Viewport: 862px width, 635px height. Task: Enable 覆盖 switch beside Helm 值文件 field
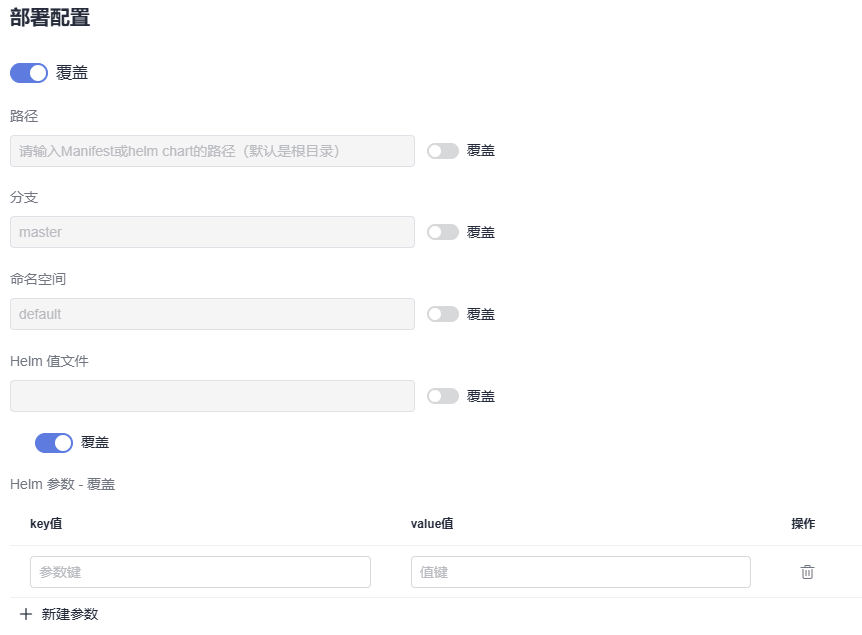click(443, 396)
